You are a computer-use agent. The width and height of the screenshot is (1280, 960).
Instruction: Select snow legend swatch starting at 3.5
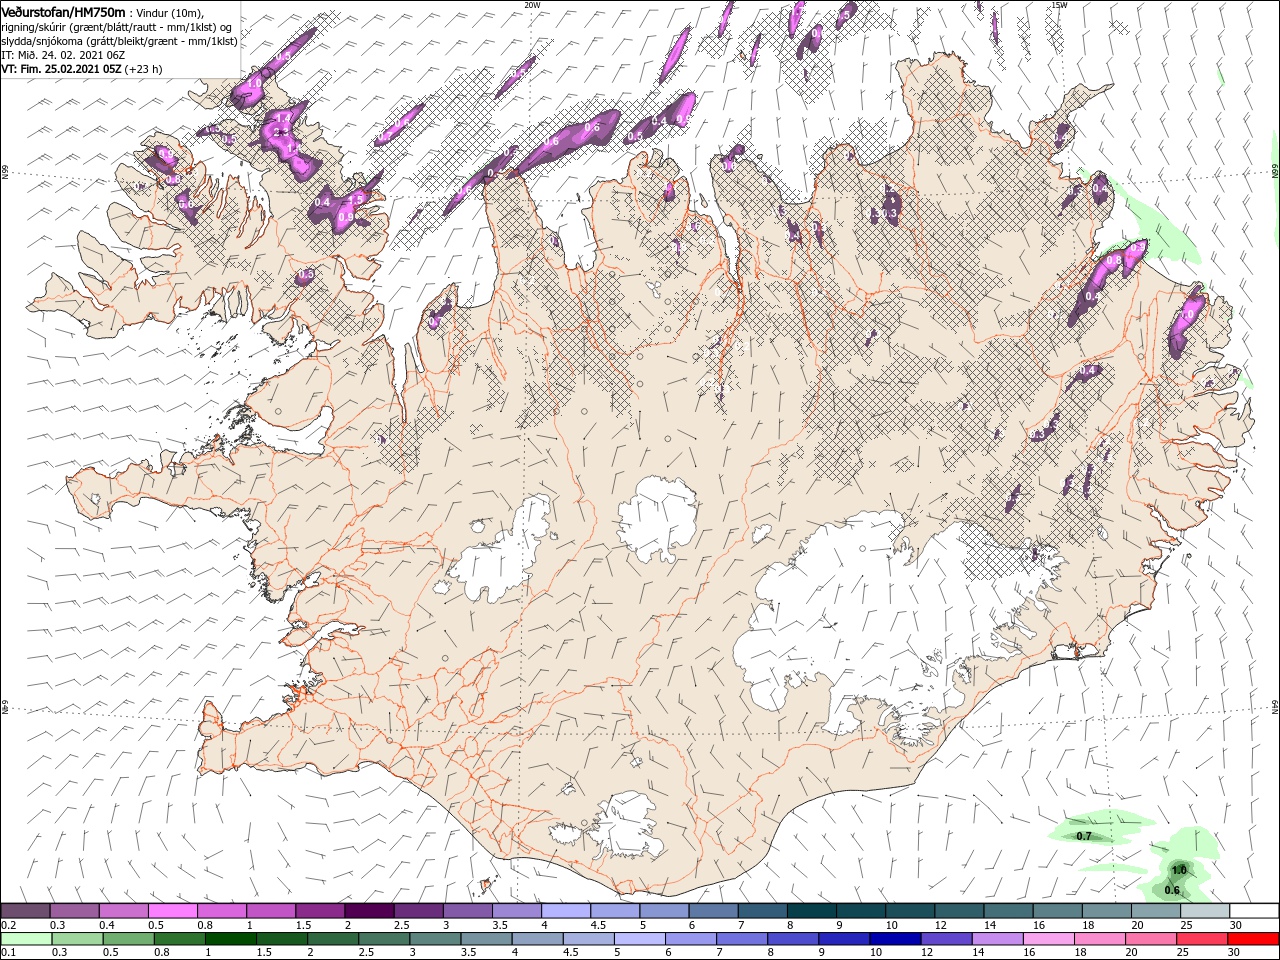[517, 911]
